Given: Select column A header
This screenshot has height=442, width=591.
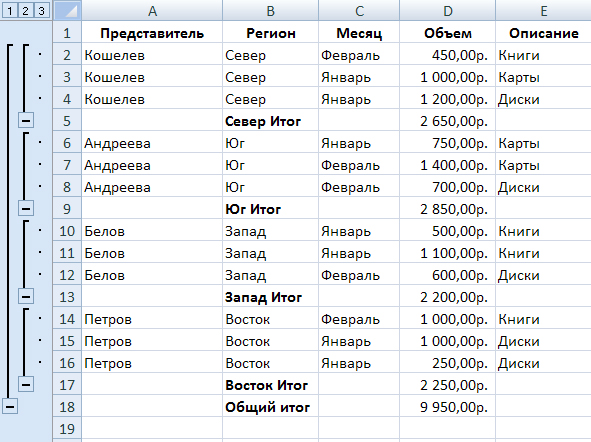Looking at the screenshot, I should tap(152, 11).
